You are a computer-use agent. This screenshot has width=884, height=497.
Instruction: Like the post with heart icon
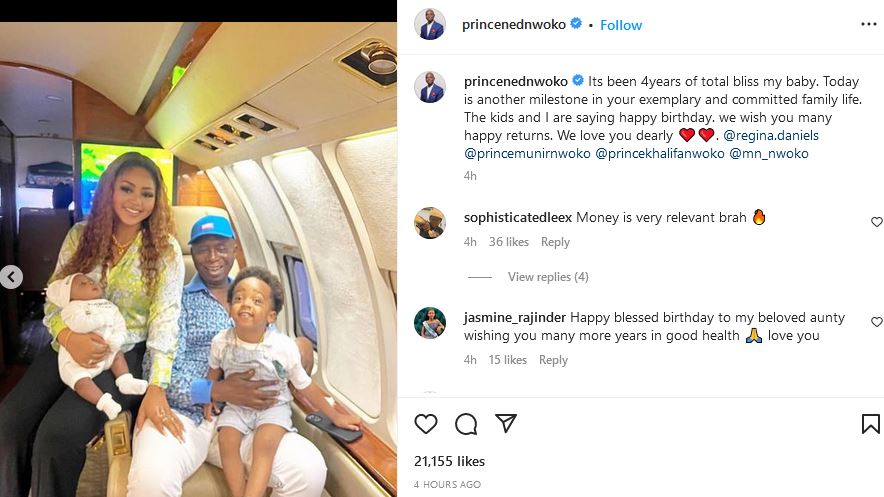tap(426, 424)
